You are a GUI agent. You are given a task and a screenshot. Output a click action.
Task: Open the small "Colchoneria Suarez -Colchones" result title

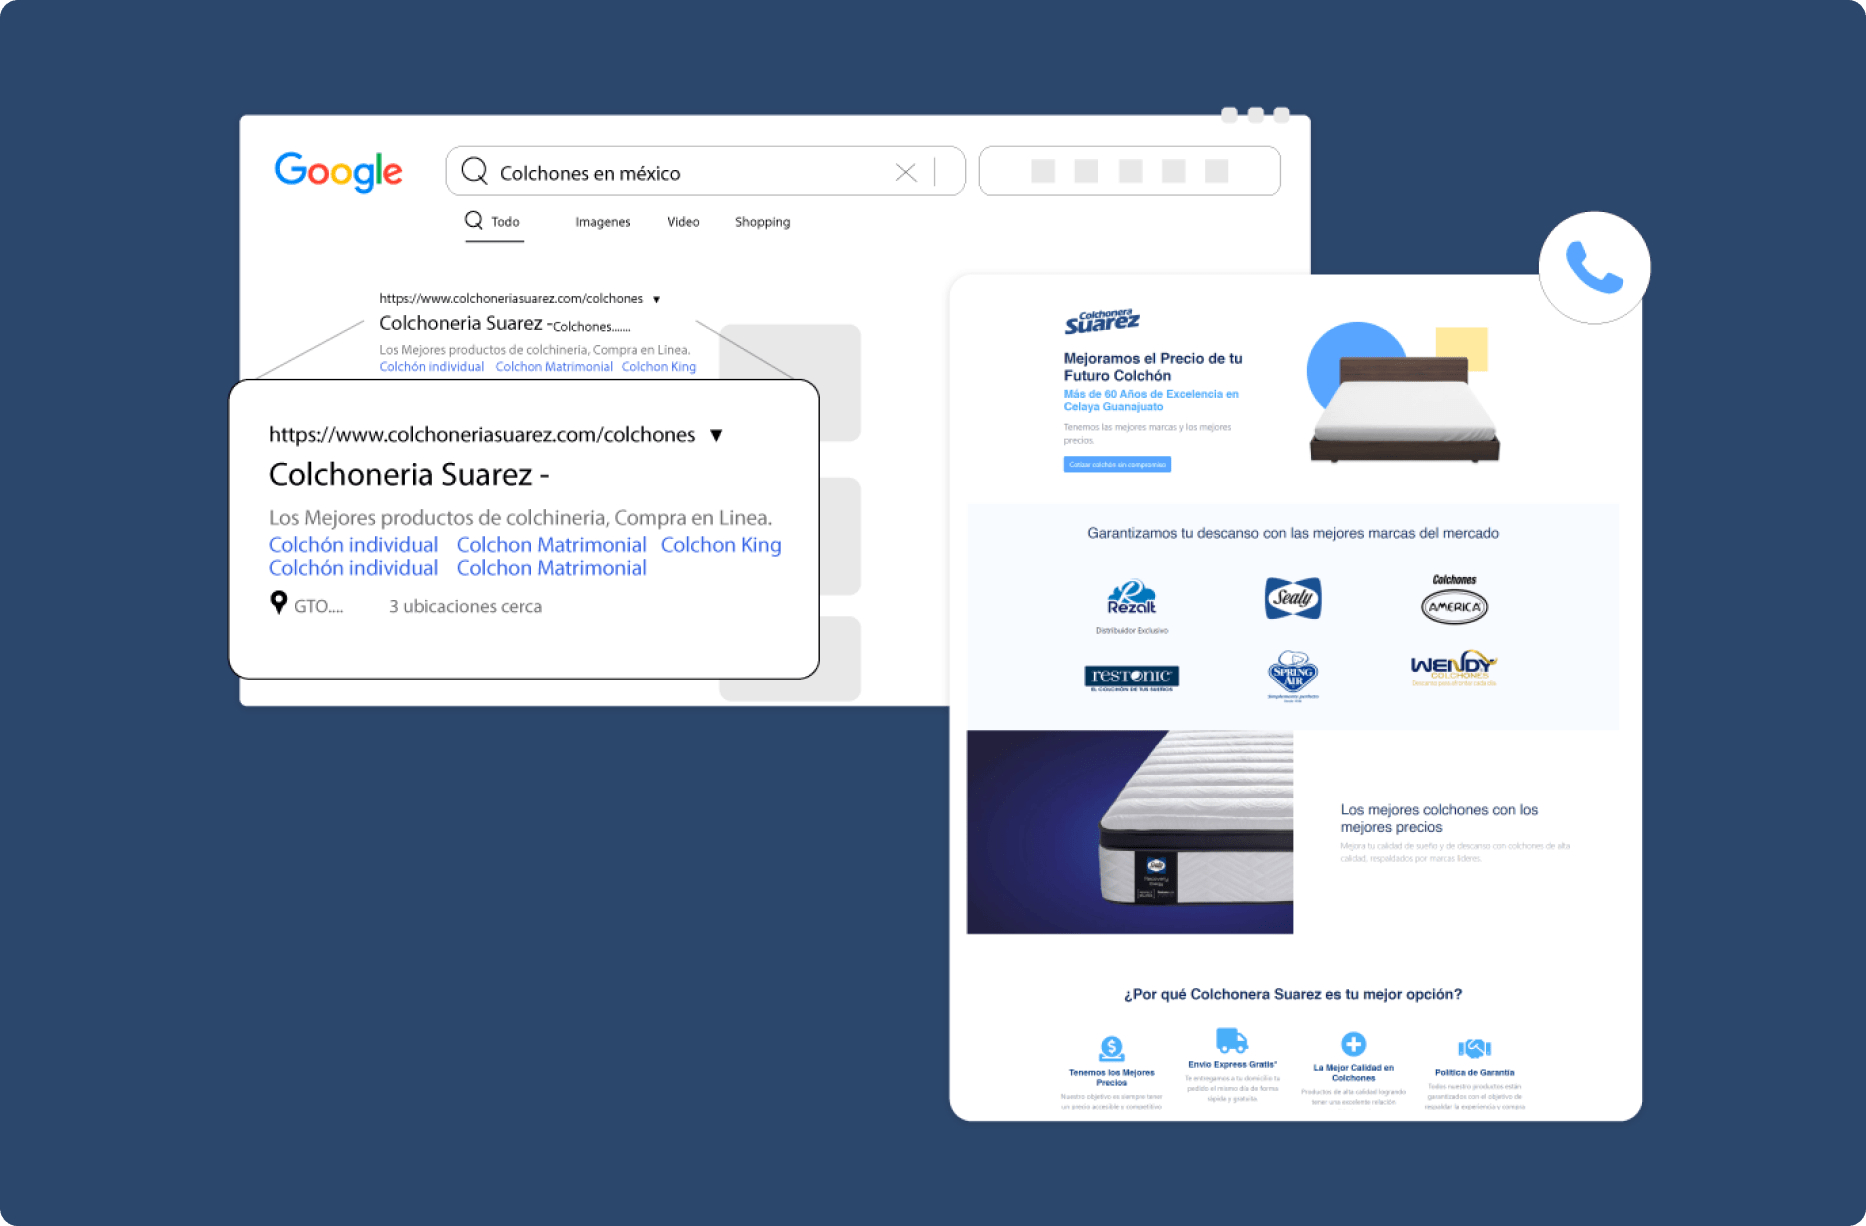pos(504,324)
